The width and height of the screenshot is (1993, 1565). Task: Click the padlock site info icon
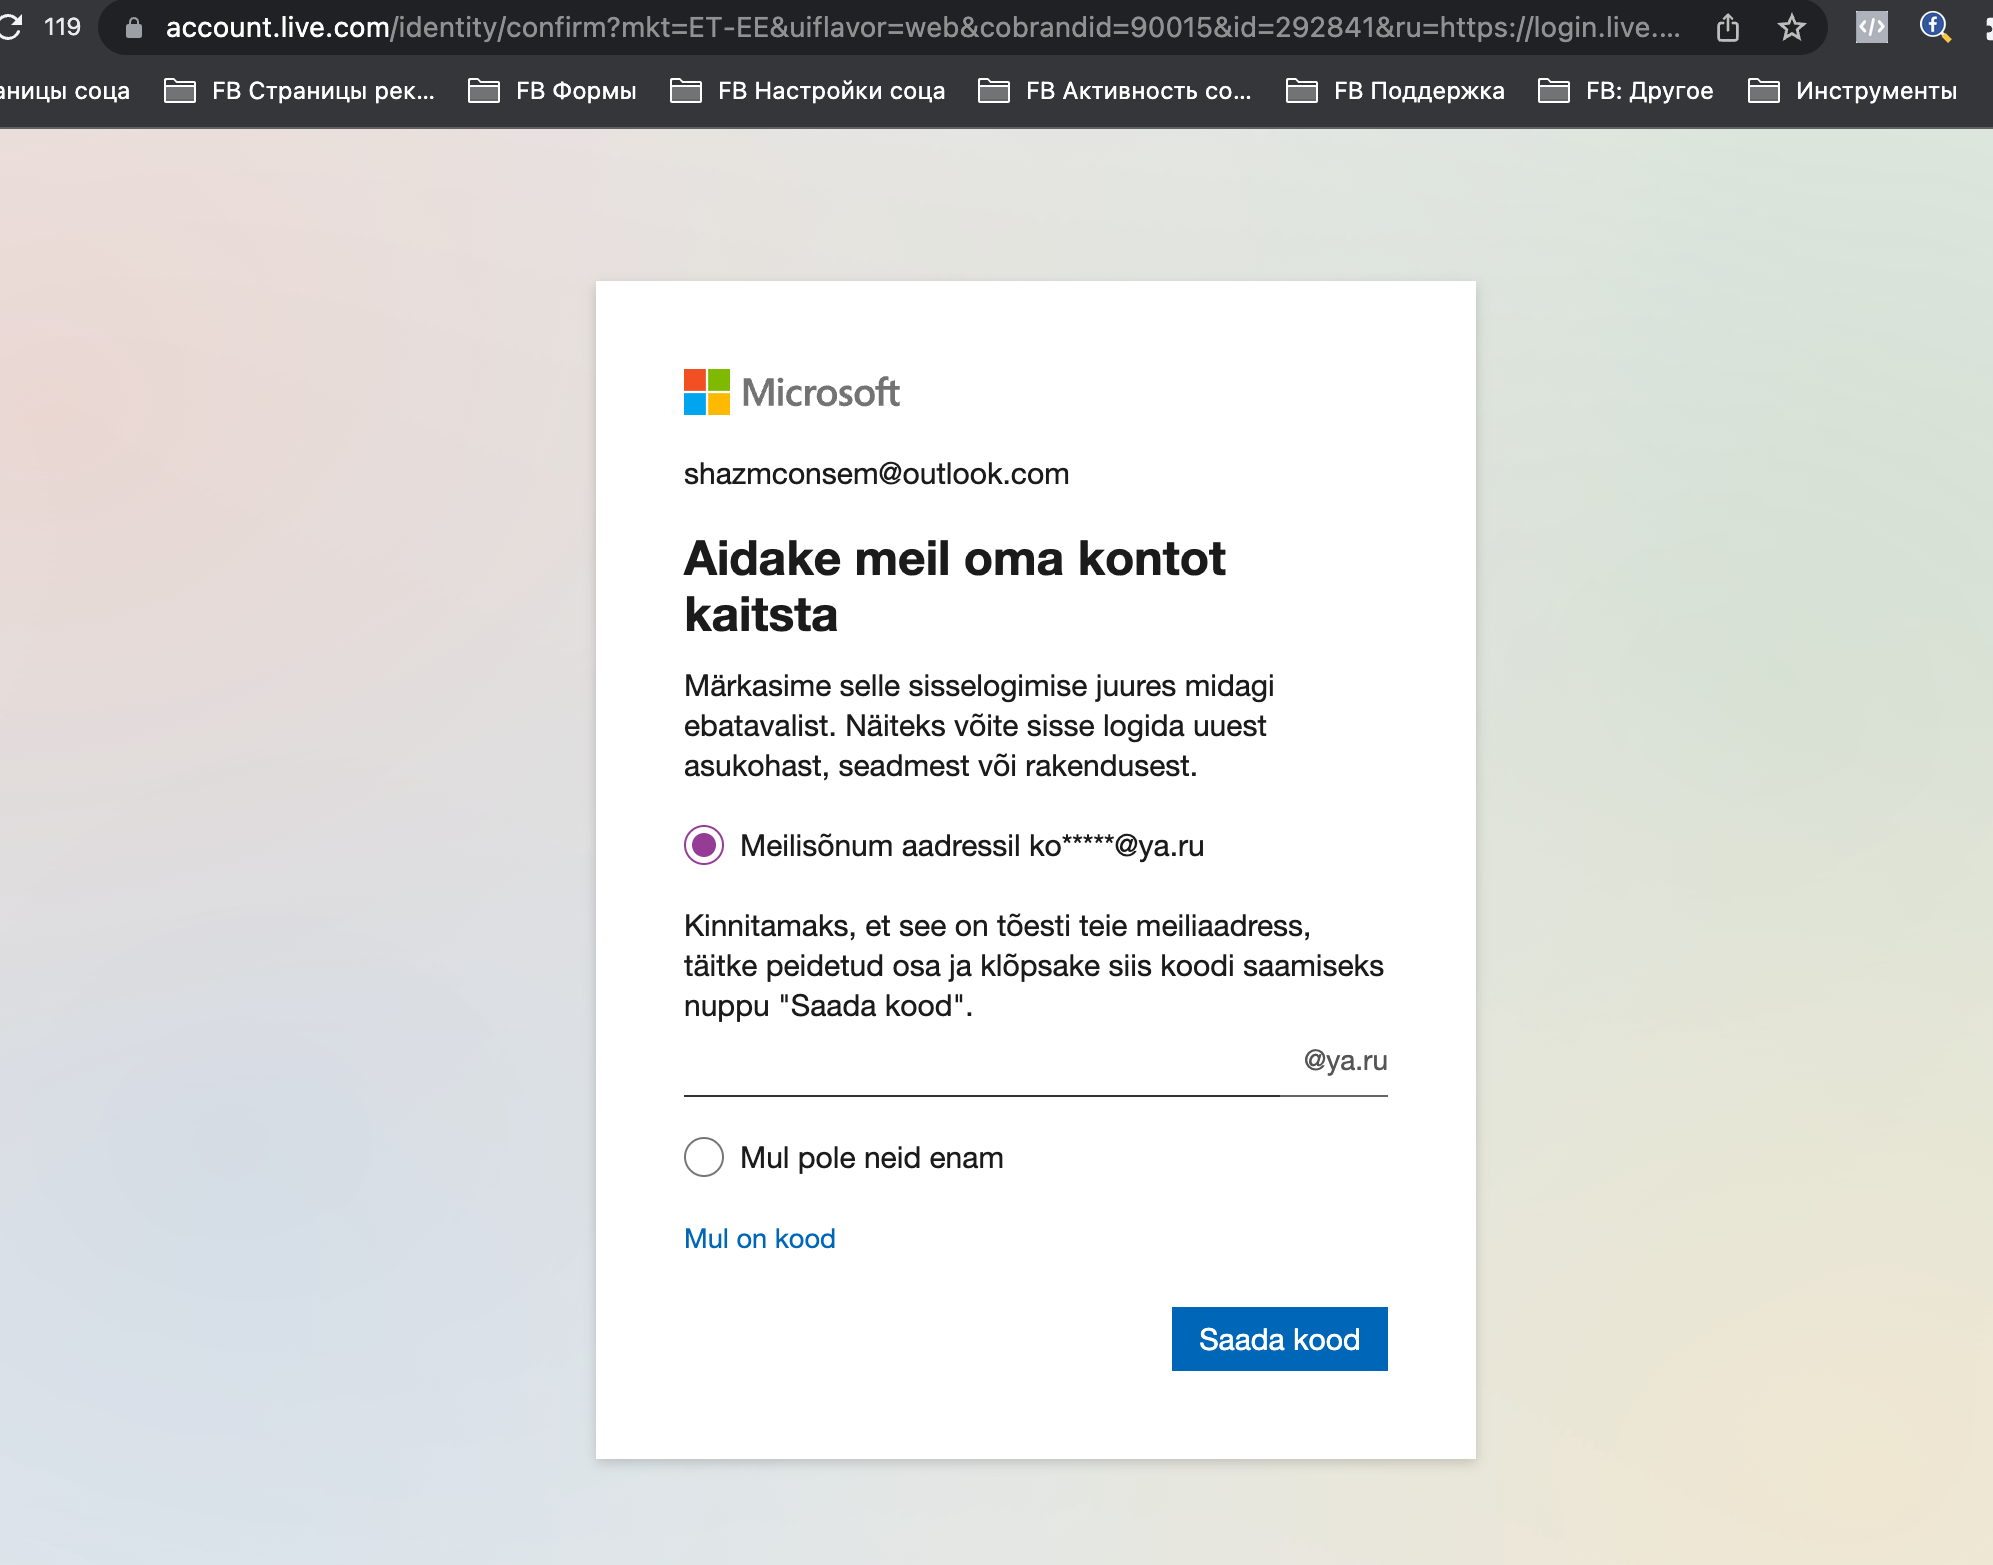pos(134,28)
